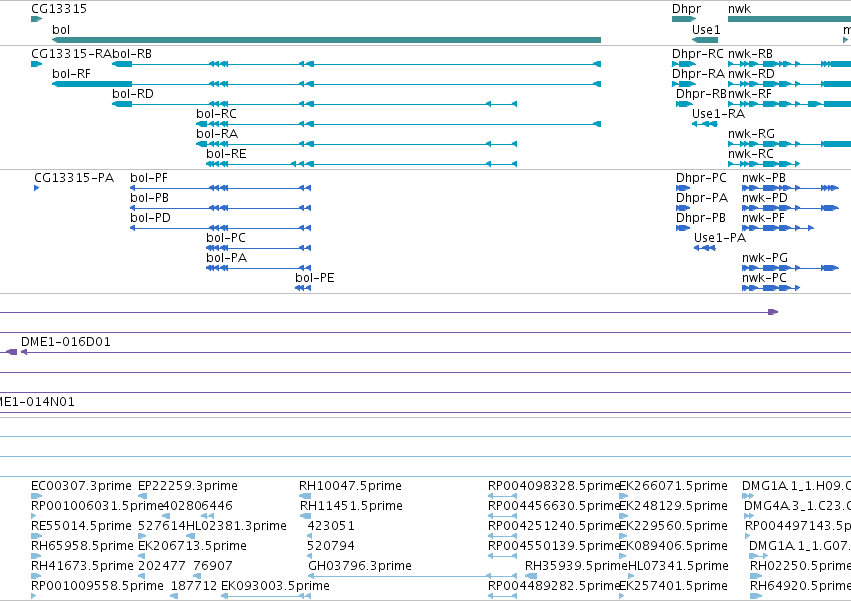851x601 pixels.
Task: Select the RH65958.5prime EST label
Action: (82, 546)
